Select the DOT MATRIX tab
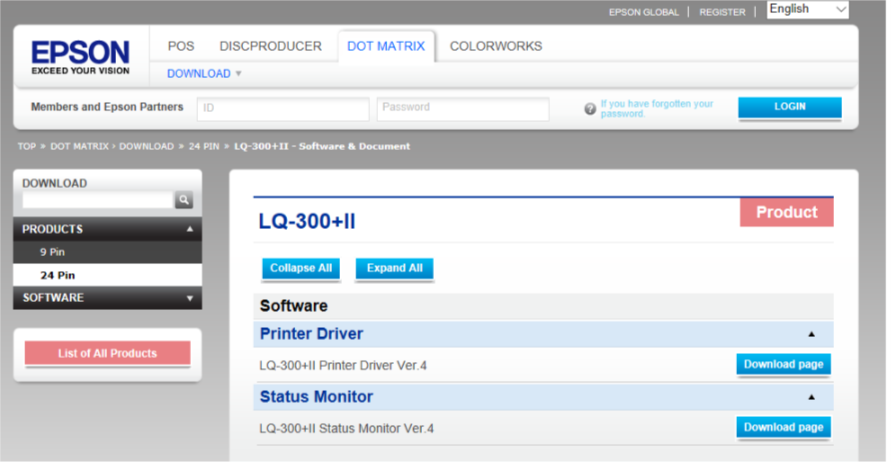 click(386, 46)
